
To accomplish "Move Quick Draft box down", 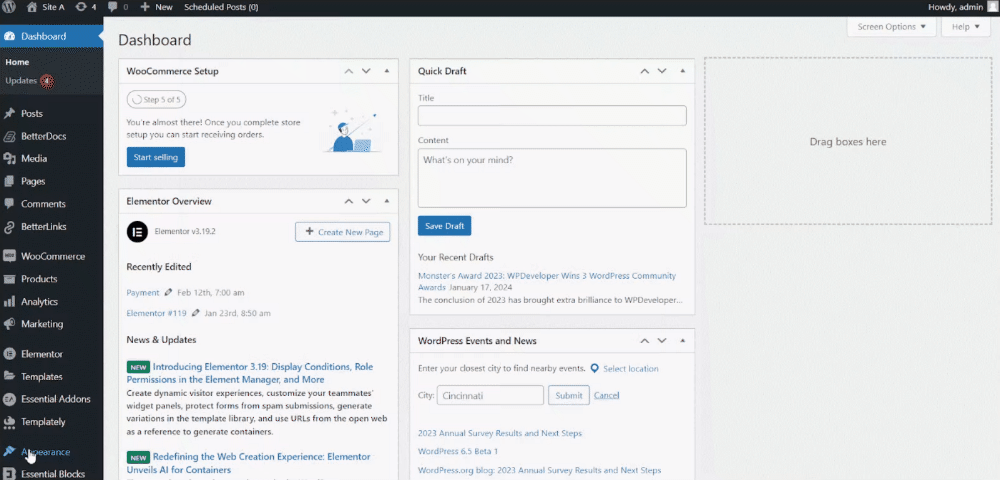I will click(662, 71).
